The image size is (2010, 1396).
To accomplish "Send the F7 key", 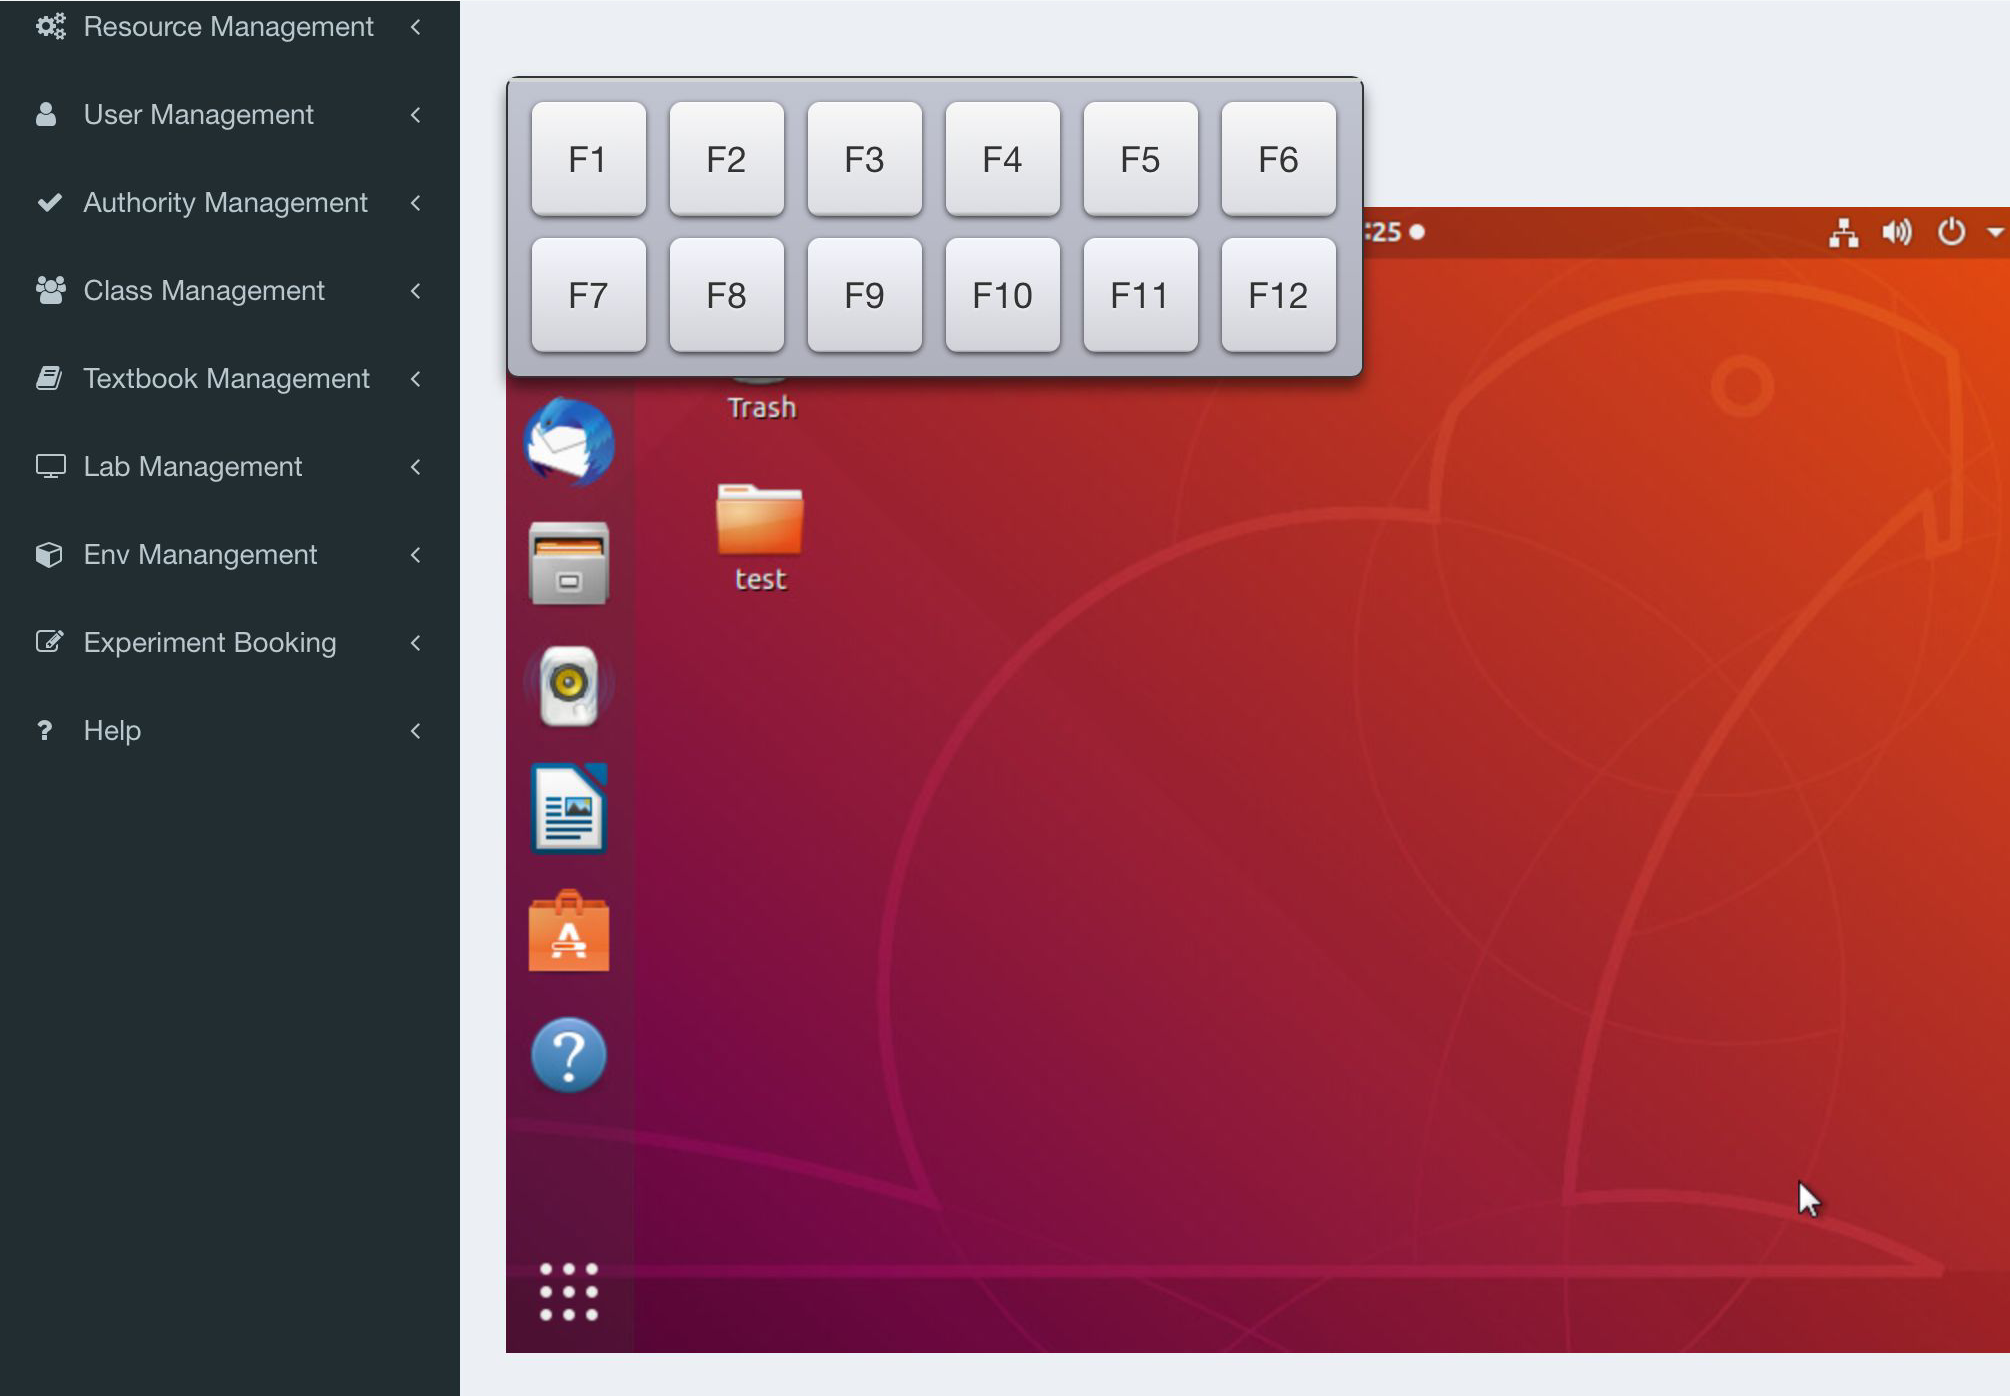I will point(588,295).
